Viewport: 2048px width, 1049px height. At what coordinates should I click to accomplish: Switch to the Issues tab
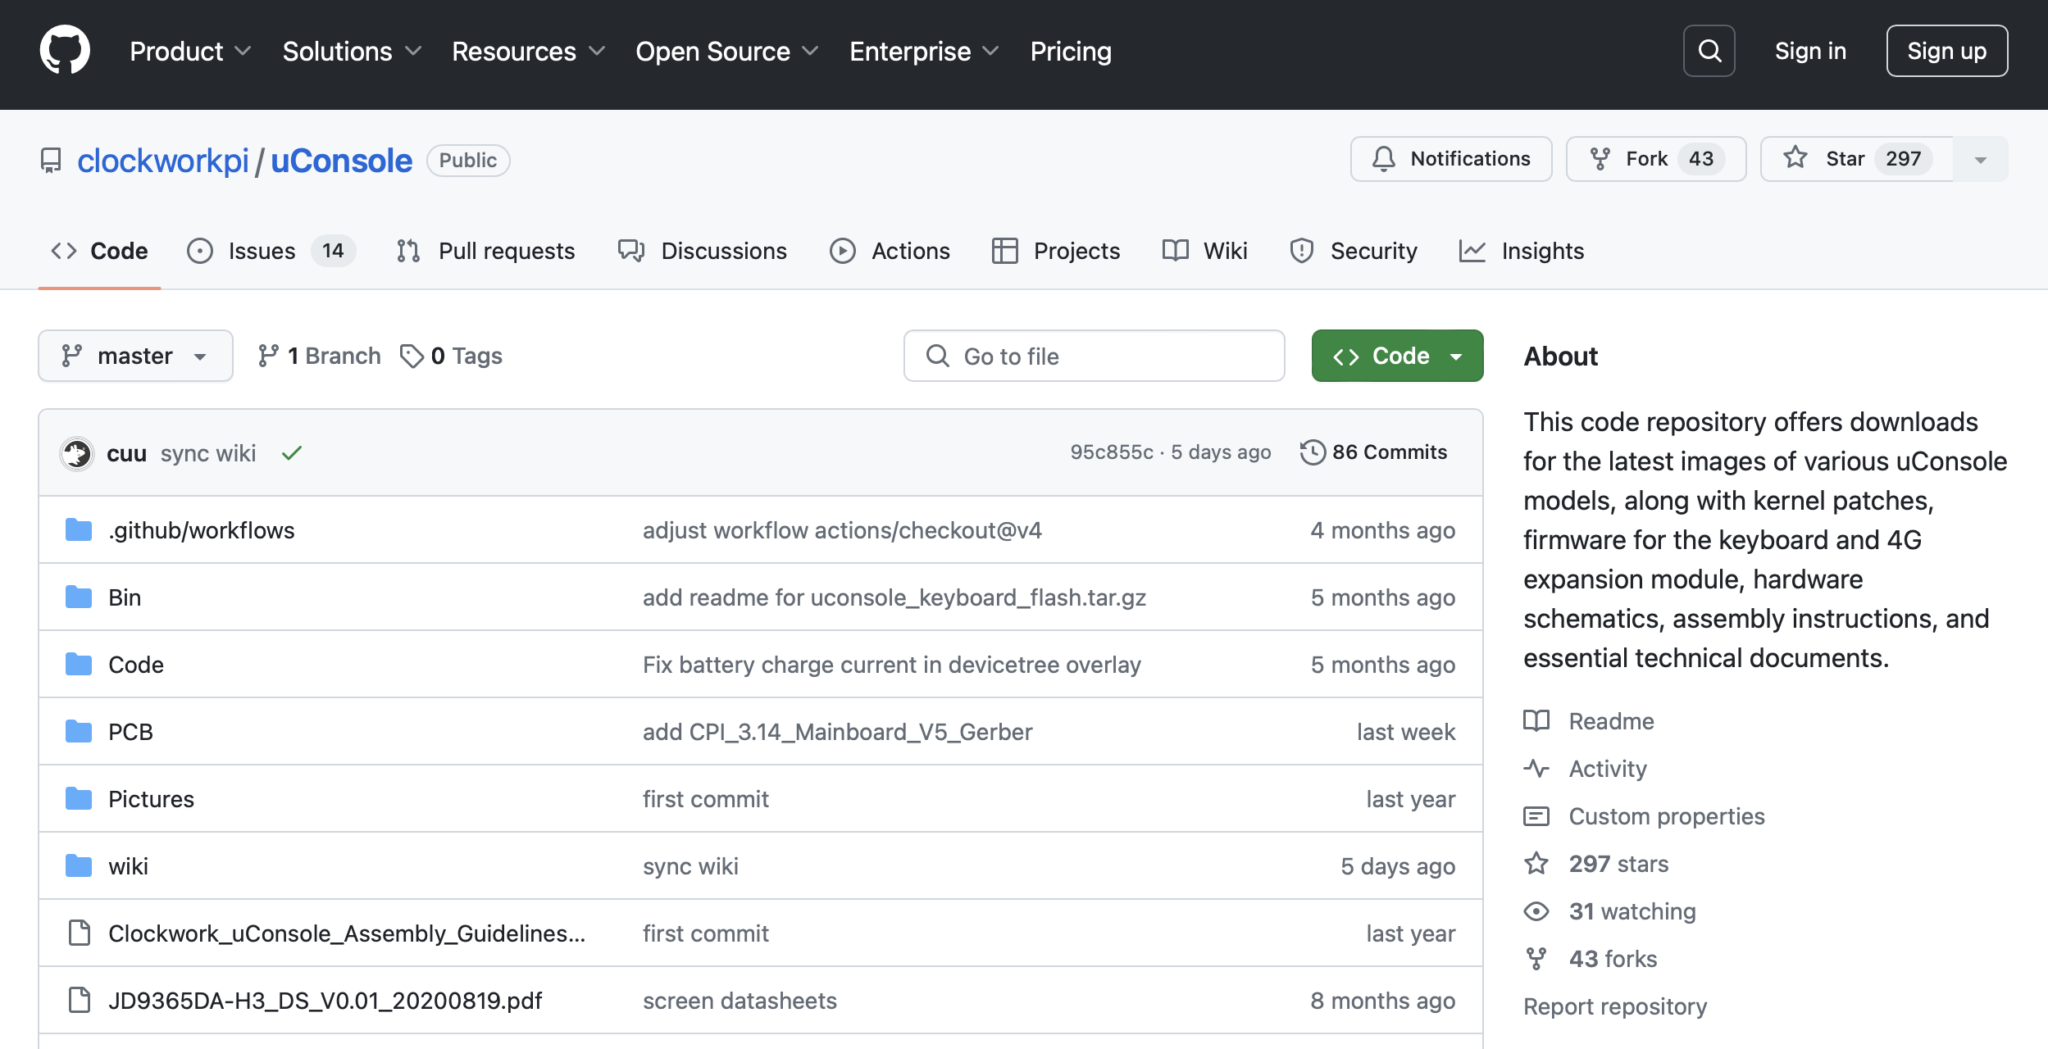261,251
